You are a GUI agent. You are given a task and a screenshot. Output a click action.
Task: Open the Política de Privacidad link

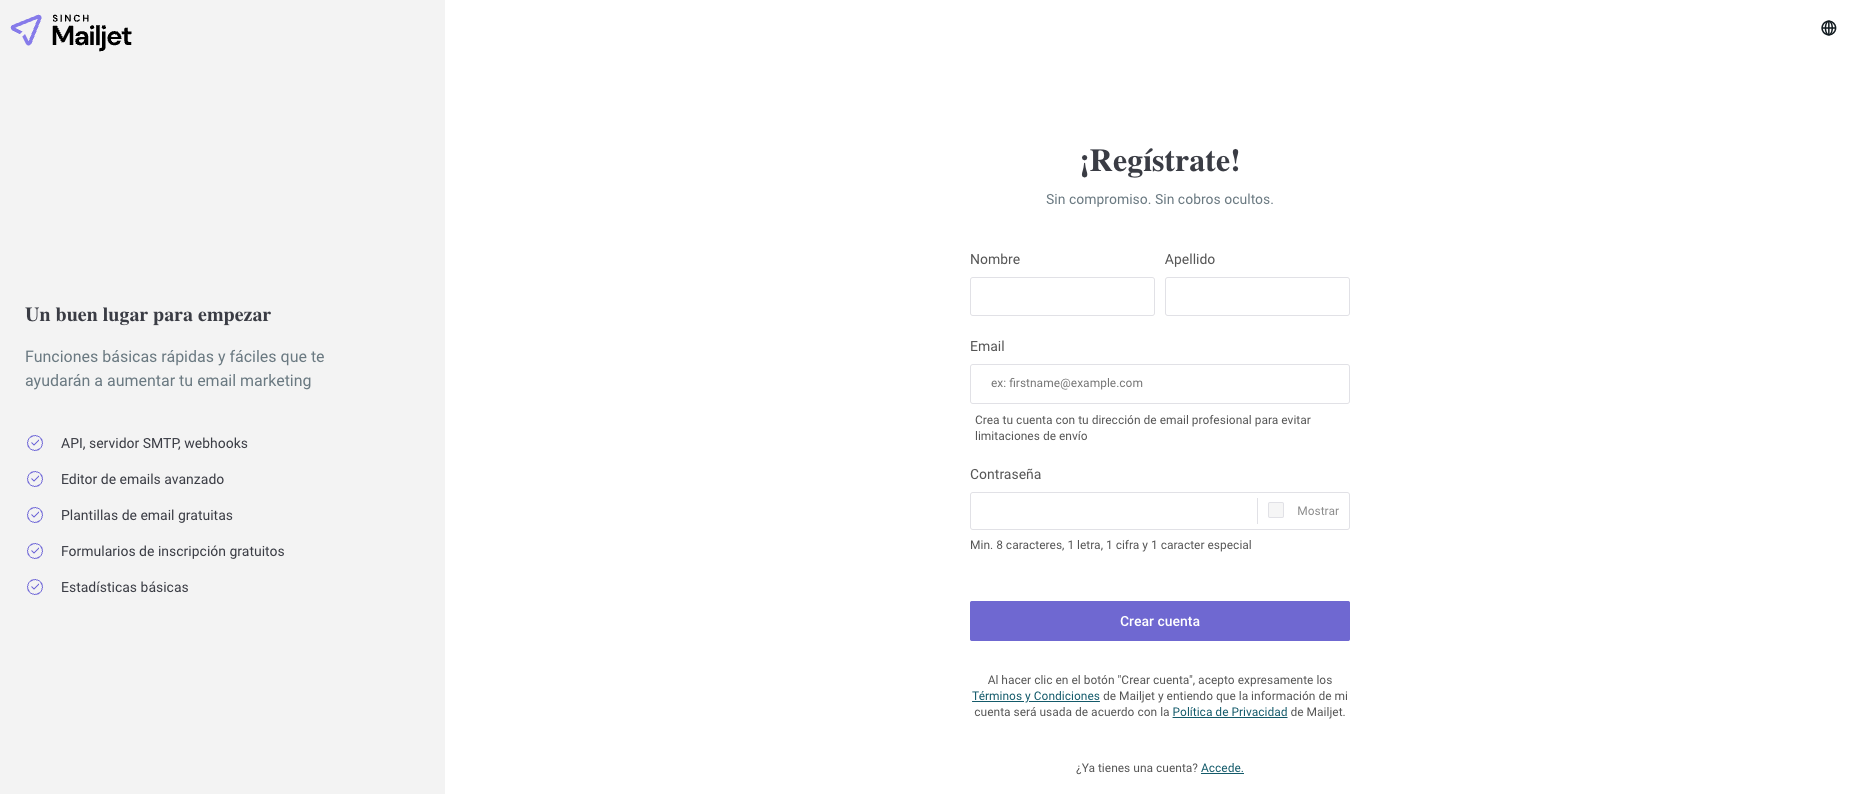pos(1230,712)
